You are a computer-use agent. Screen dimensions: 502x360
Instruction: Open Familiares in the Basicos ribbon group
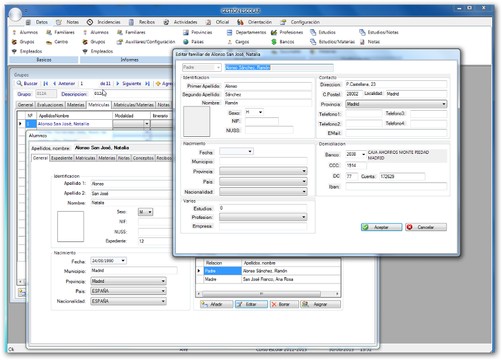[61, 32]
